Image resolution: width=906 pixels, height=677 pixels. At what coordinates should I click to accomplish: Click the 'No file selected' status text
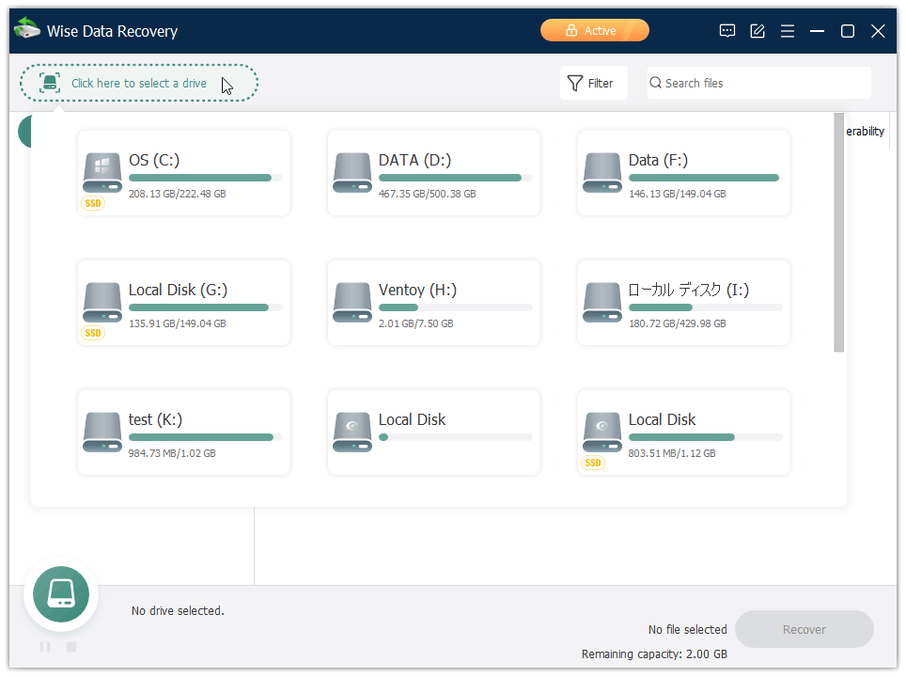(x=688, y=630)
